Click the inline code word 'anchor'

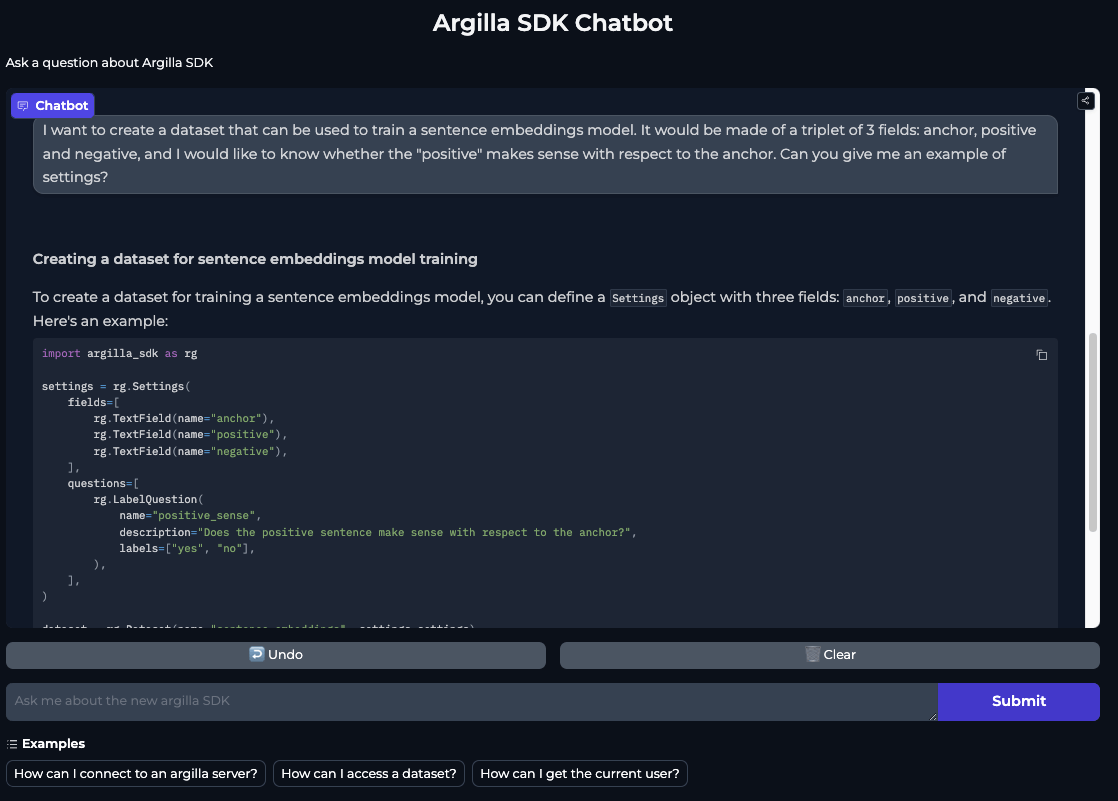coord(865,298)
